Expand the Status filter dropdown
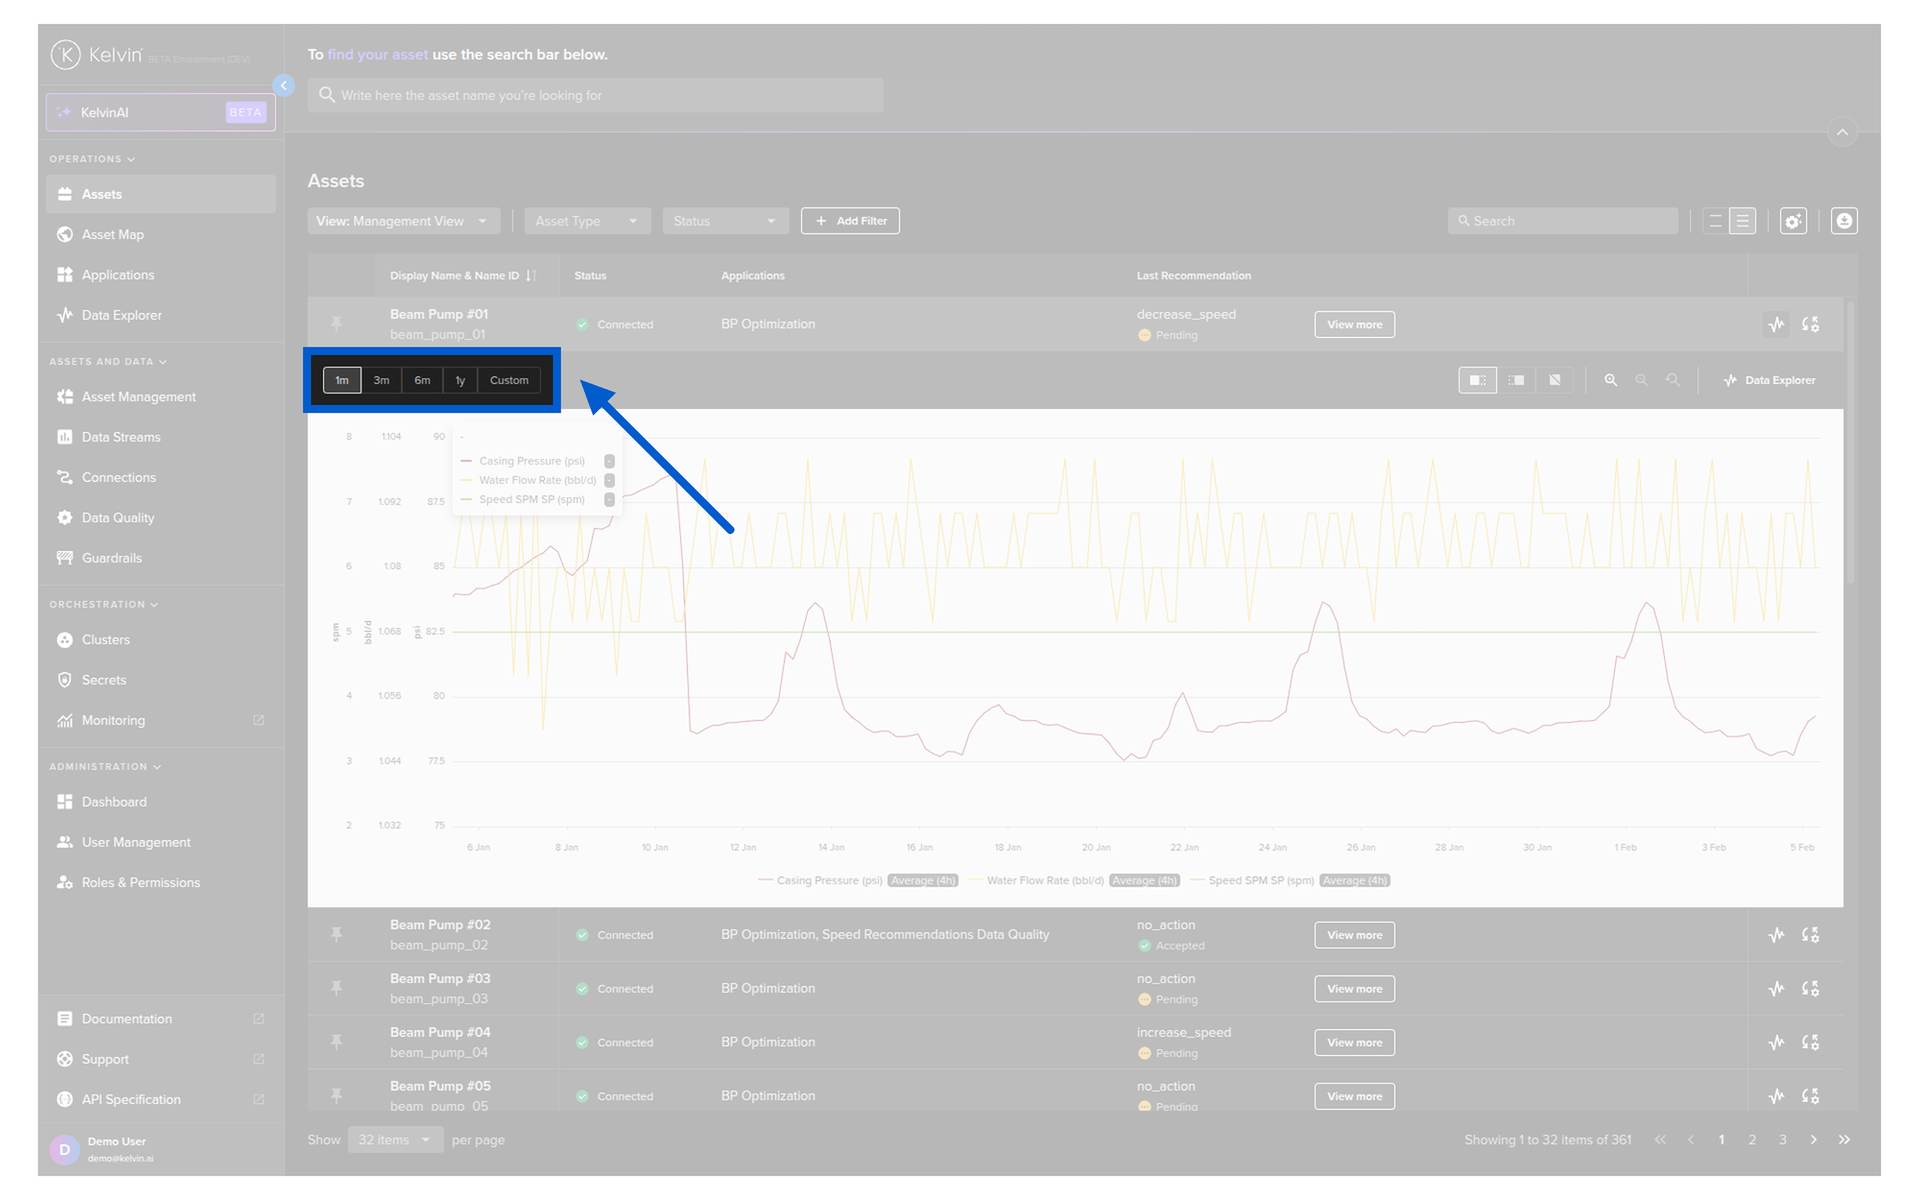This screenshot has width=1920, height=1200. pos(725,221)
